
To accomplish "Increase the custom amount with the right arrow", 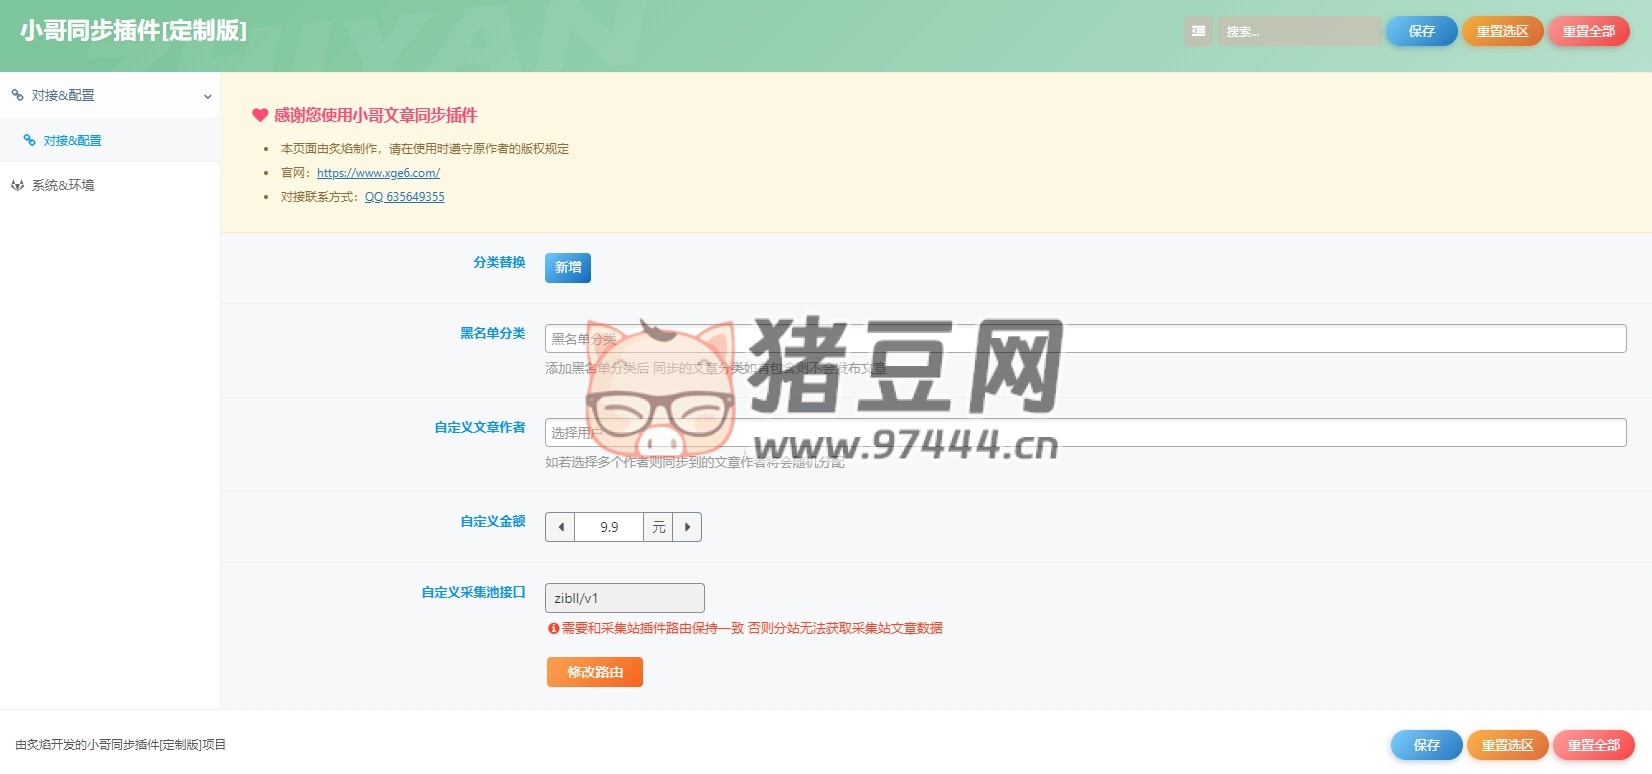I will pos(687,527).
